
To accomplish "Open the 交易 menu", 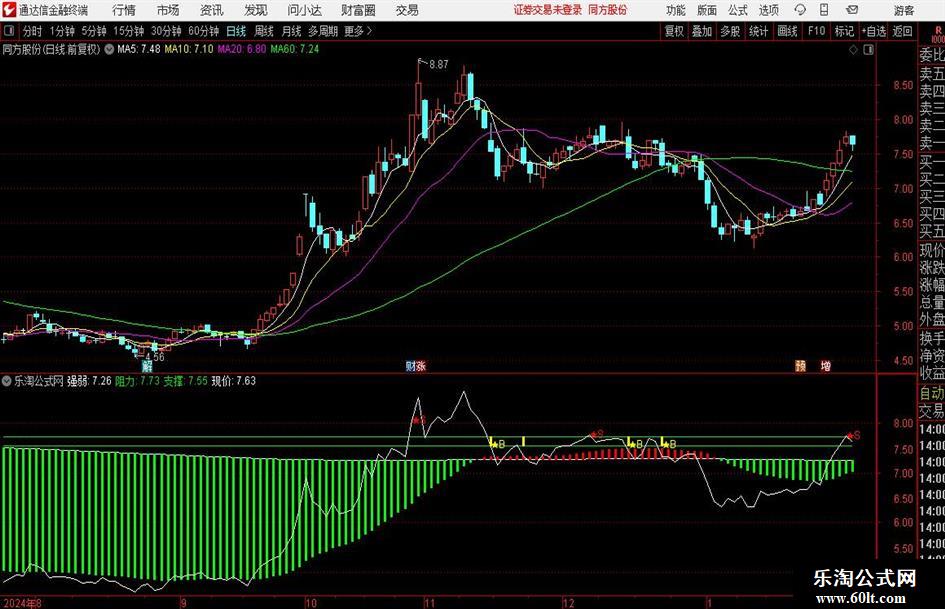I will pyautogui.click(x=407, y=10).
